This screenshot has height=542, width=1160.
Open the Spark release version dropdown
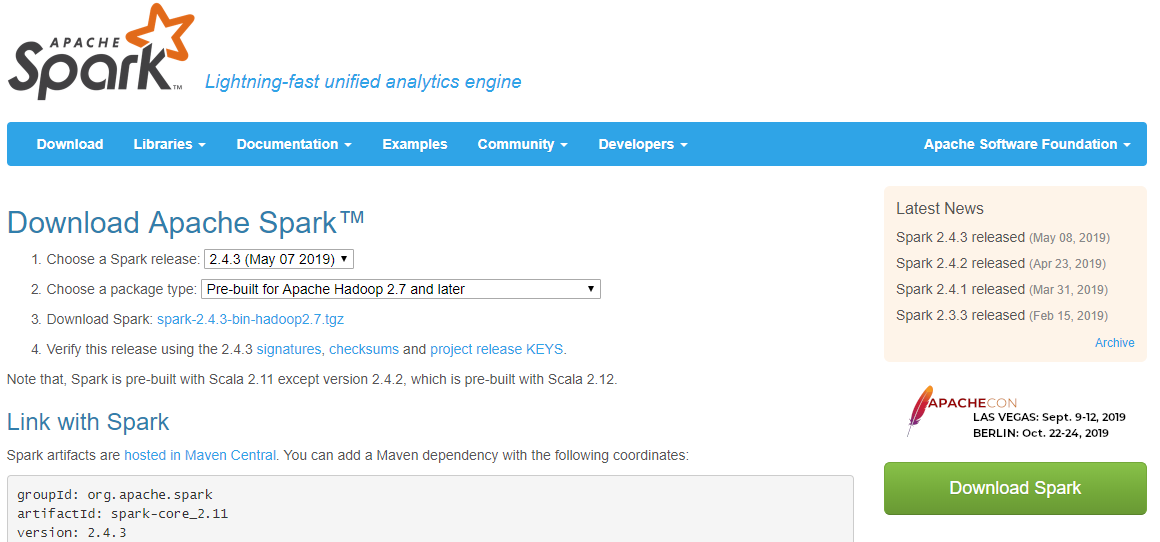[x=279, y=259]
